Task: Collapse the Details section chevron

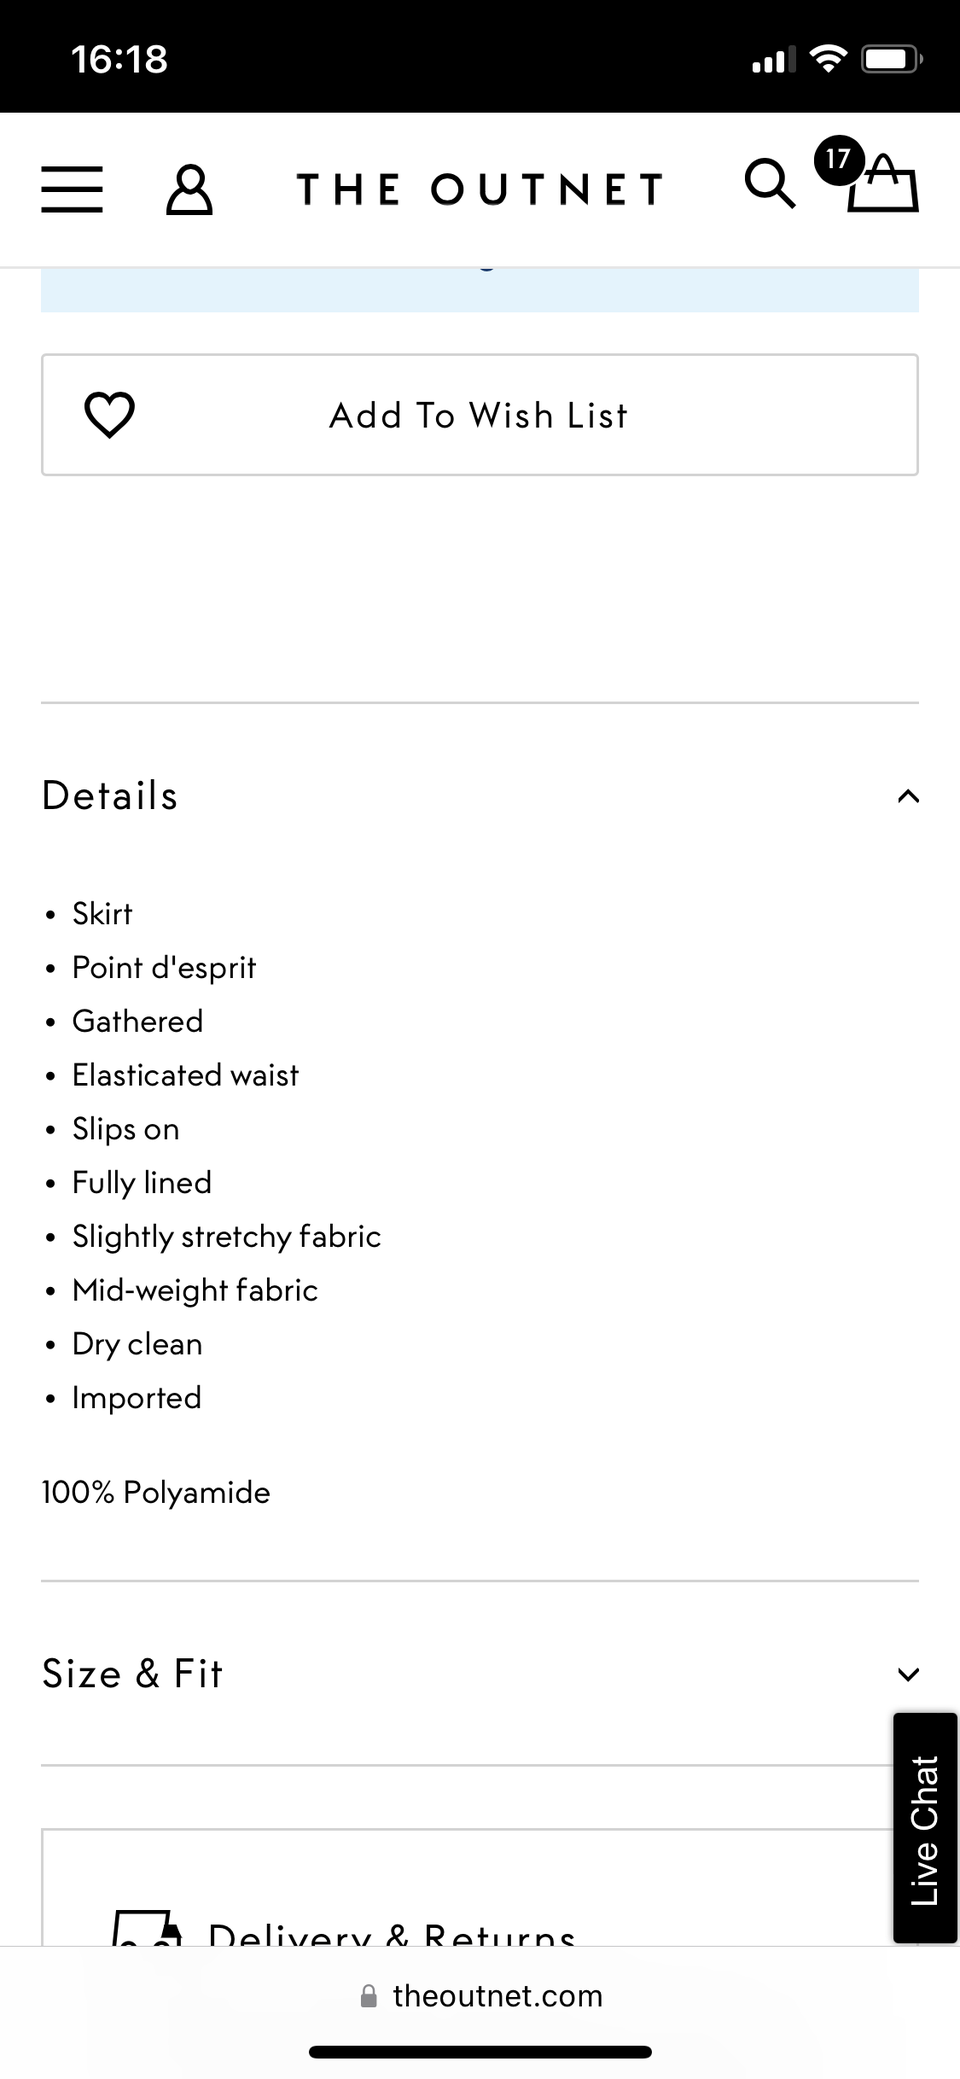Action: (908, 796)
